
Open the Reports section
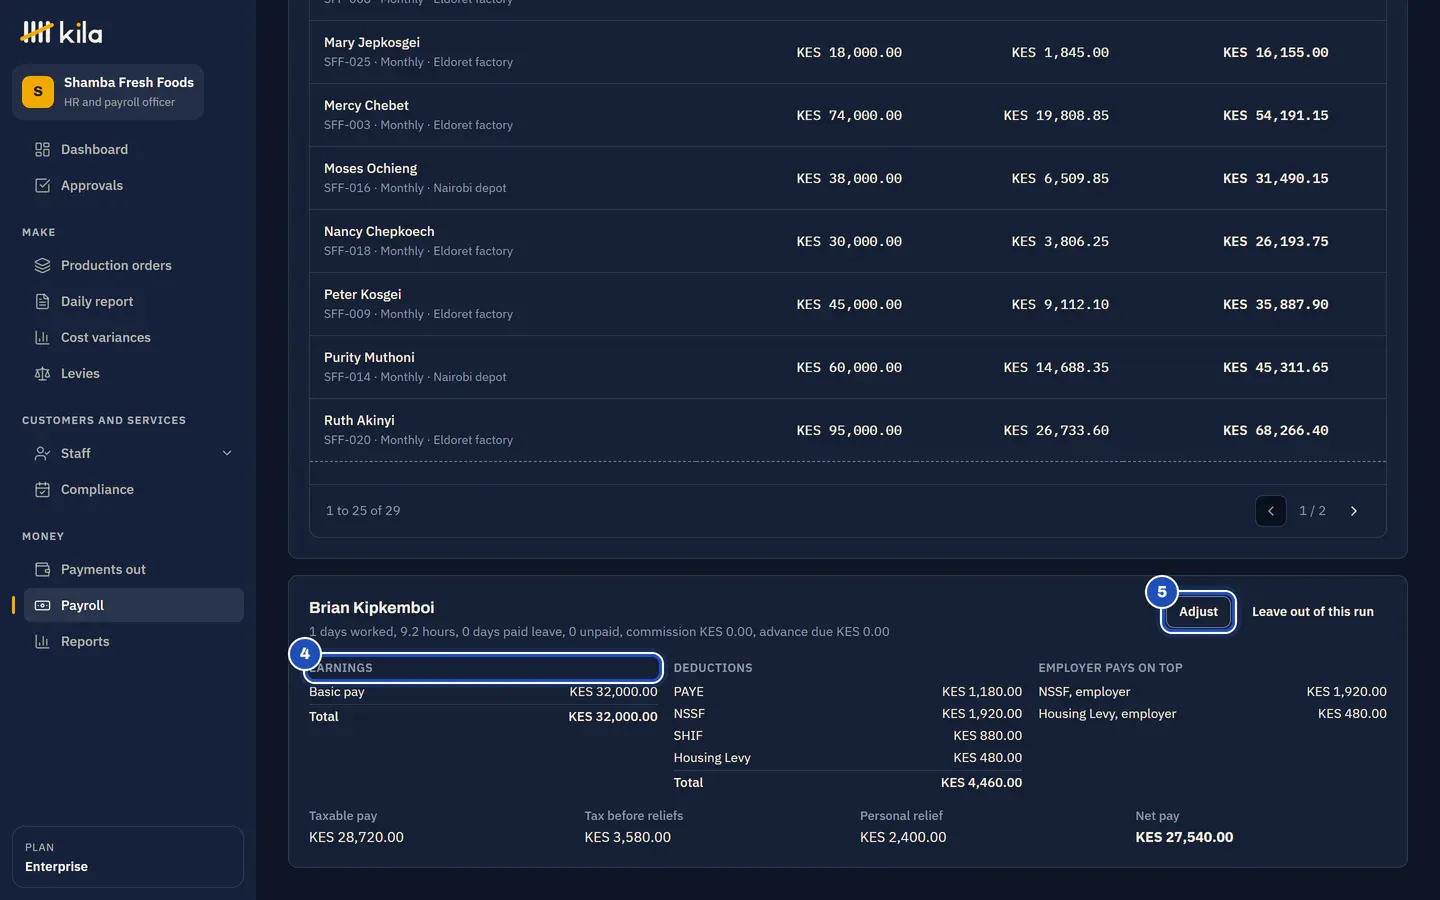(134, 642)
